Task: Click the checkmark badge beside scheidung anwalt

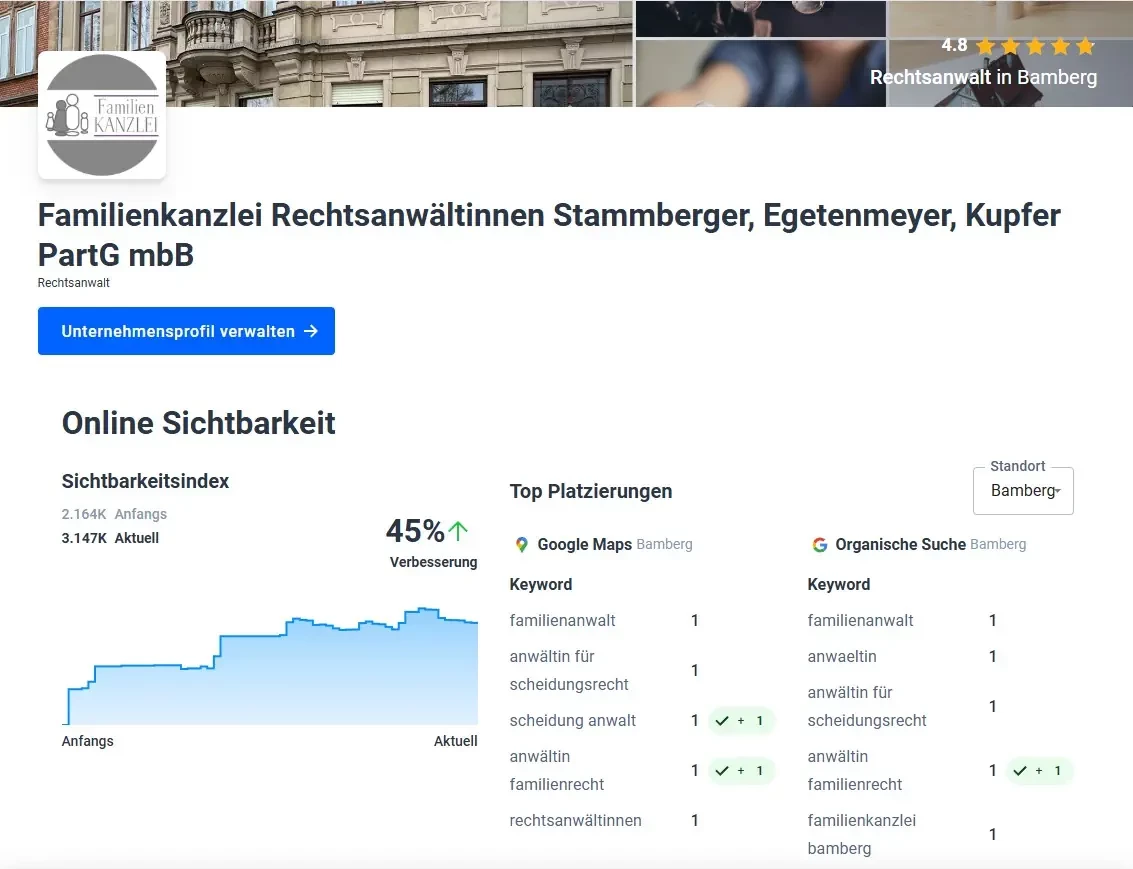Action: (741, 721)
